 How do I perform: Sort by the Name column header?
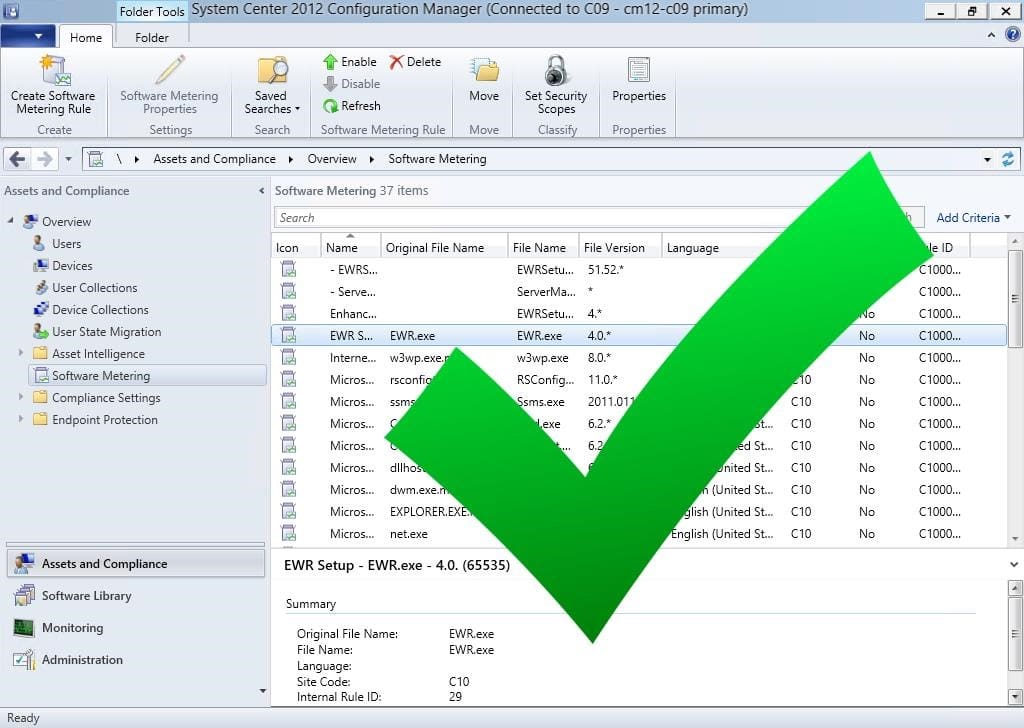350,247
